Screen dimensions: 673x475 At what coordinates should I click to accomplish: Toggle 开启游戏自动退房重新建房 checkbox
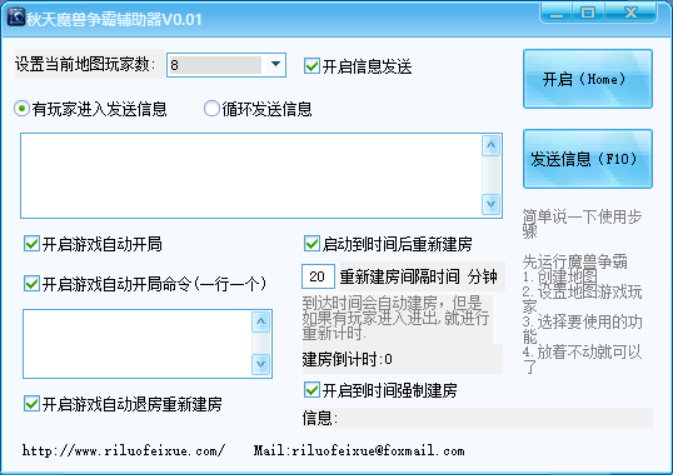click(x=32, y=404)
